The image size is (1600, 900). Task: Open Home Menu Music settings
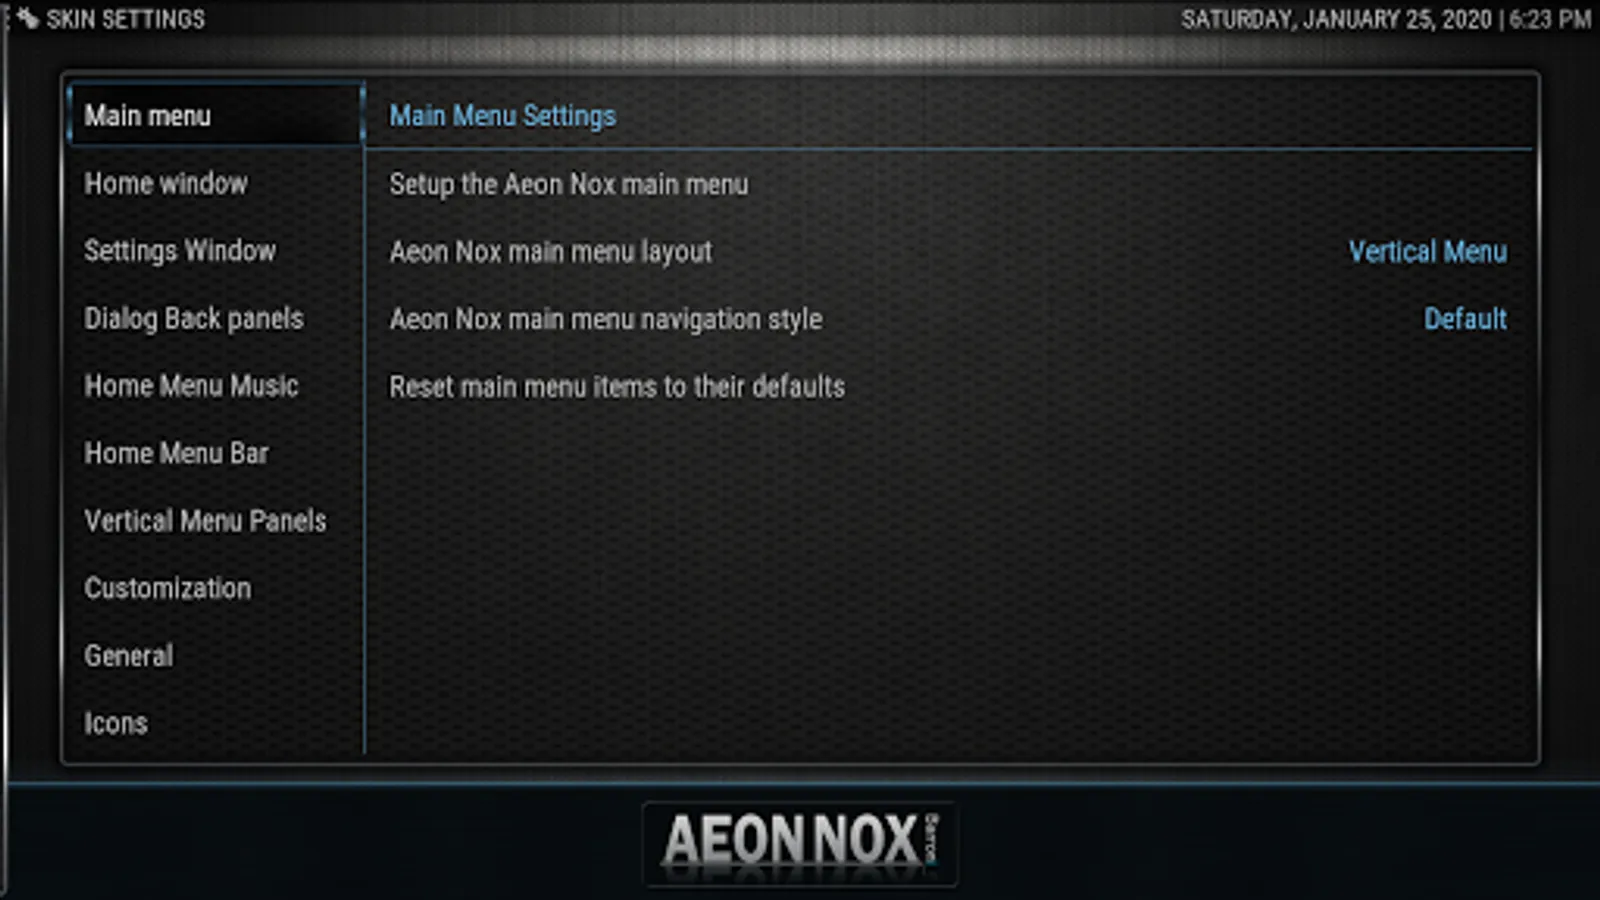pos(215,385)
